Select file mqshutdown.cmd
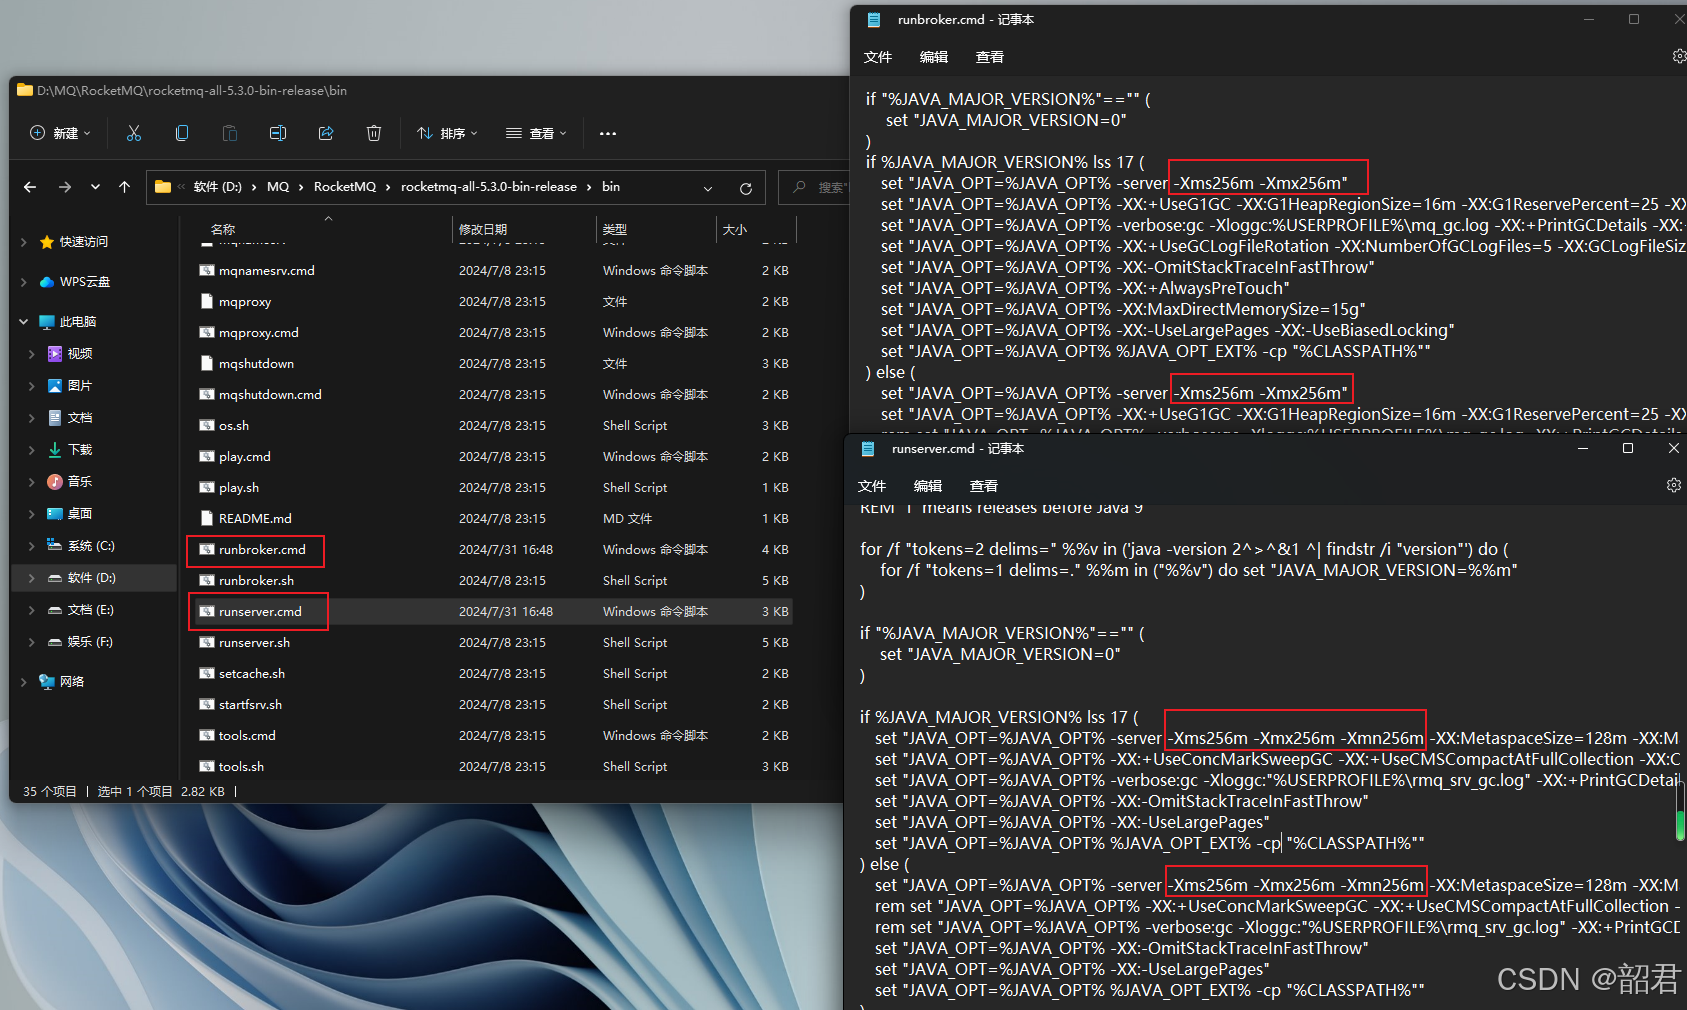The image size is (1687, 1010). (270, 395)
